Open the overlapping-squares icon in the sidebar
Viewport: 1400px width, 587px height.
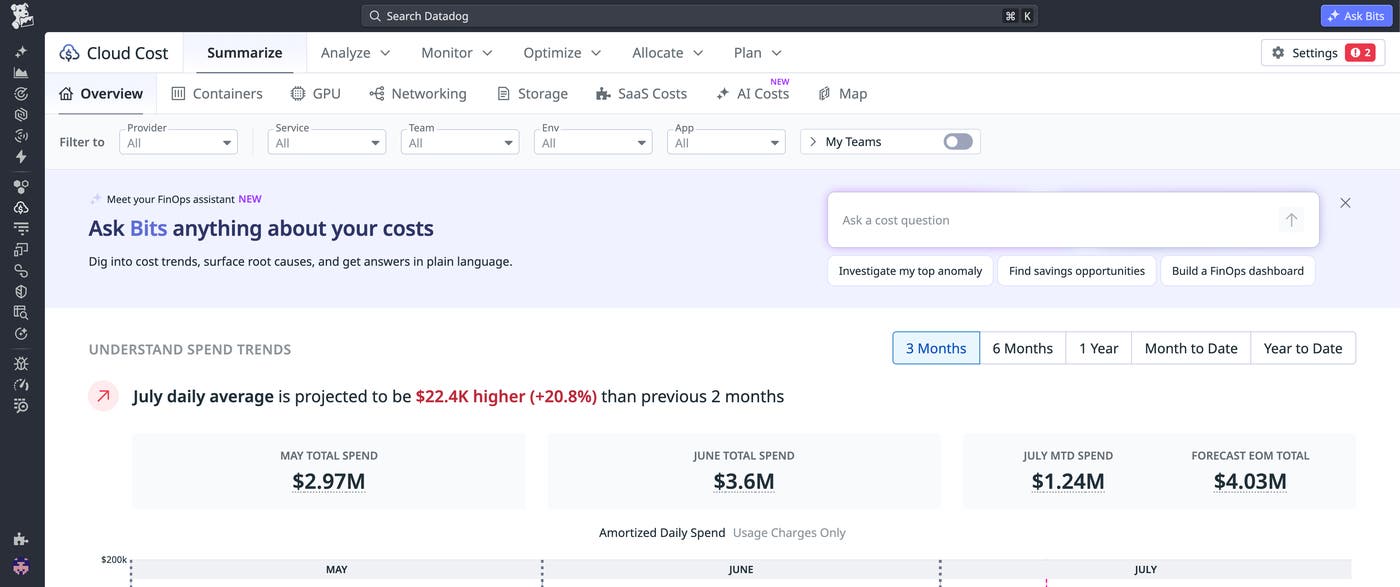[21, 249]
